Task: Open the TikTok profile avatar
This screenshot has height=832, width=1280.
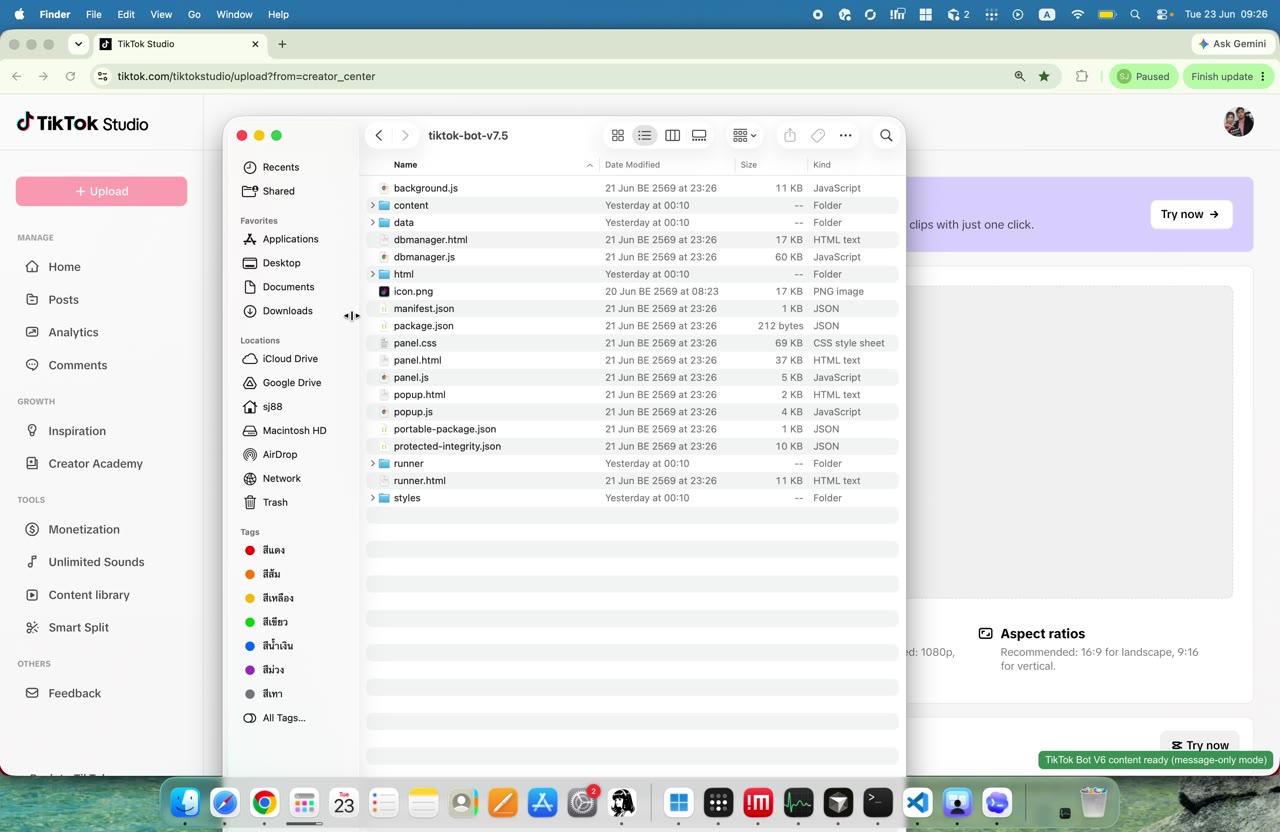Action: point(1239,122)
